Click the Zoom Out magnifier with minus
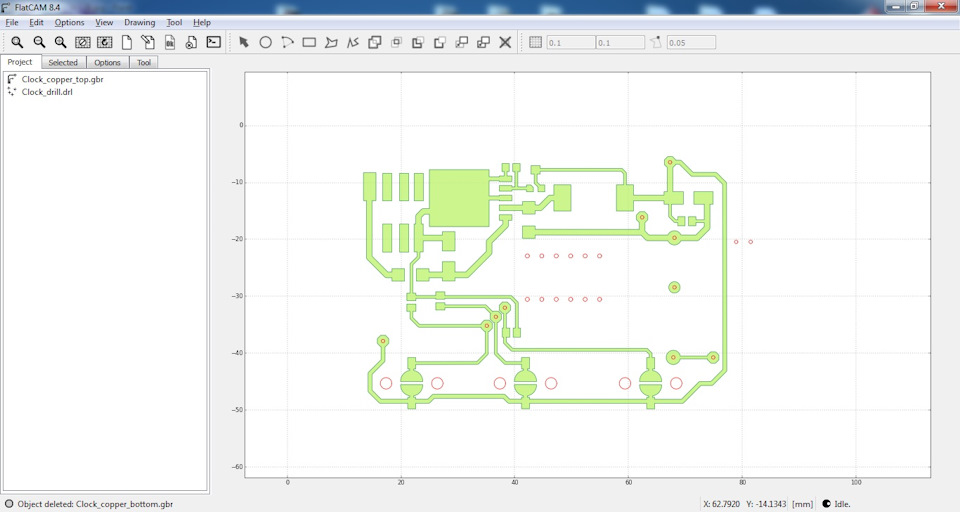The width and height of the screenshot is (960, 512). [39, 42]
